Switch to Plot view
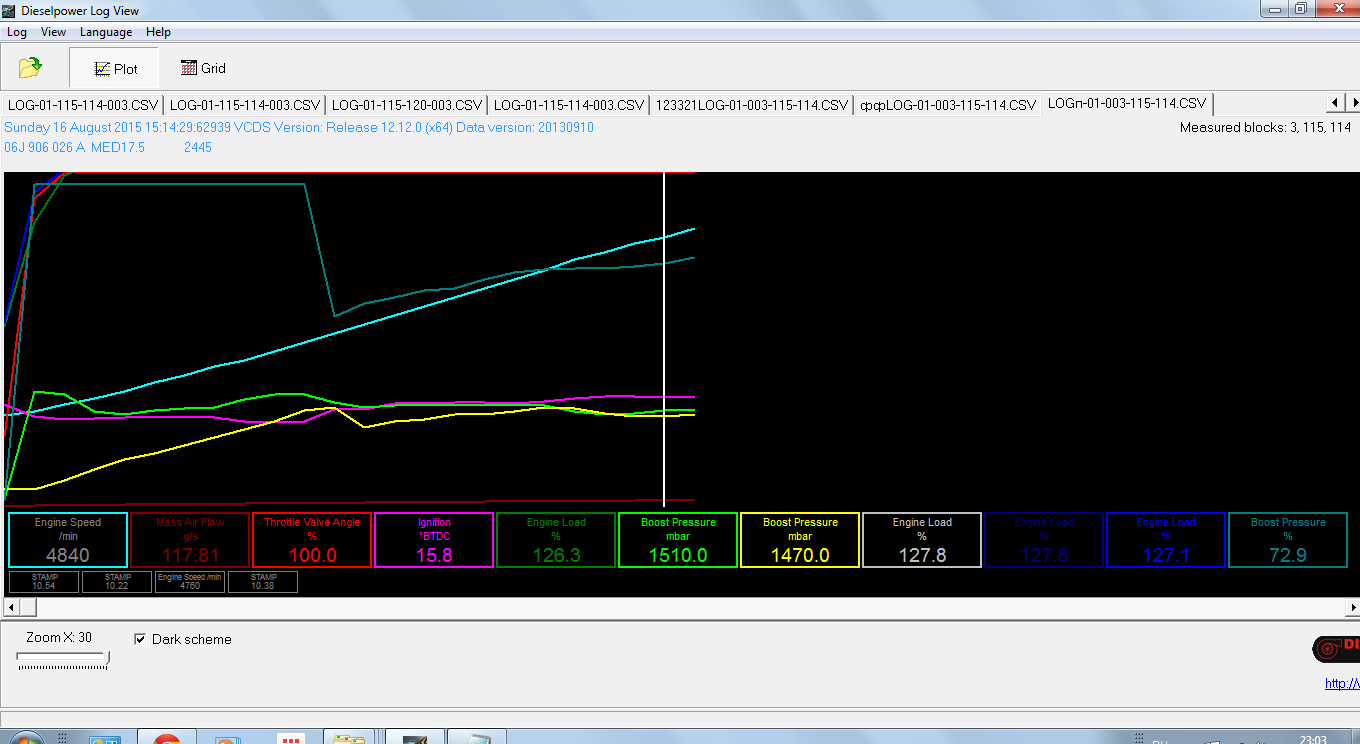1360x744 pixels. point(114,68)
